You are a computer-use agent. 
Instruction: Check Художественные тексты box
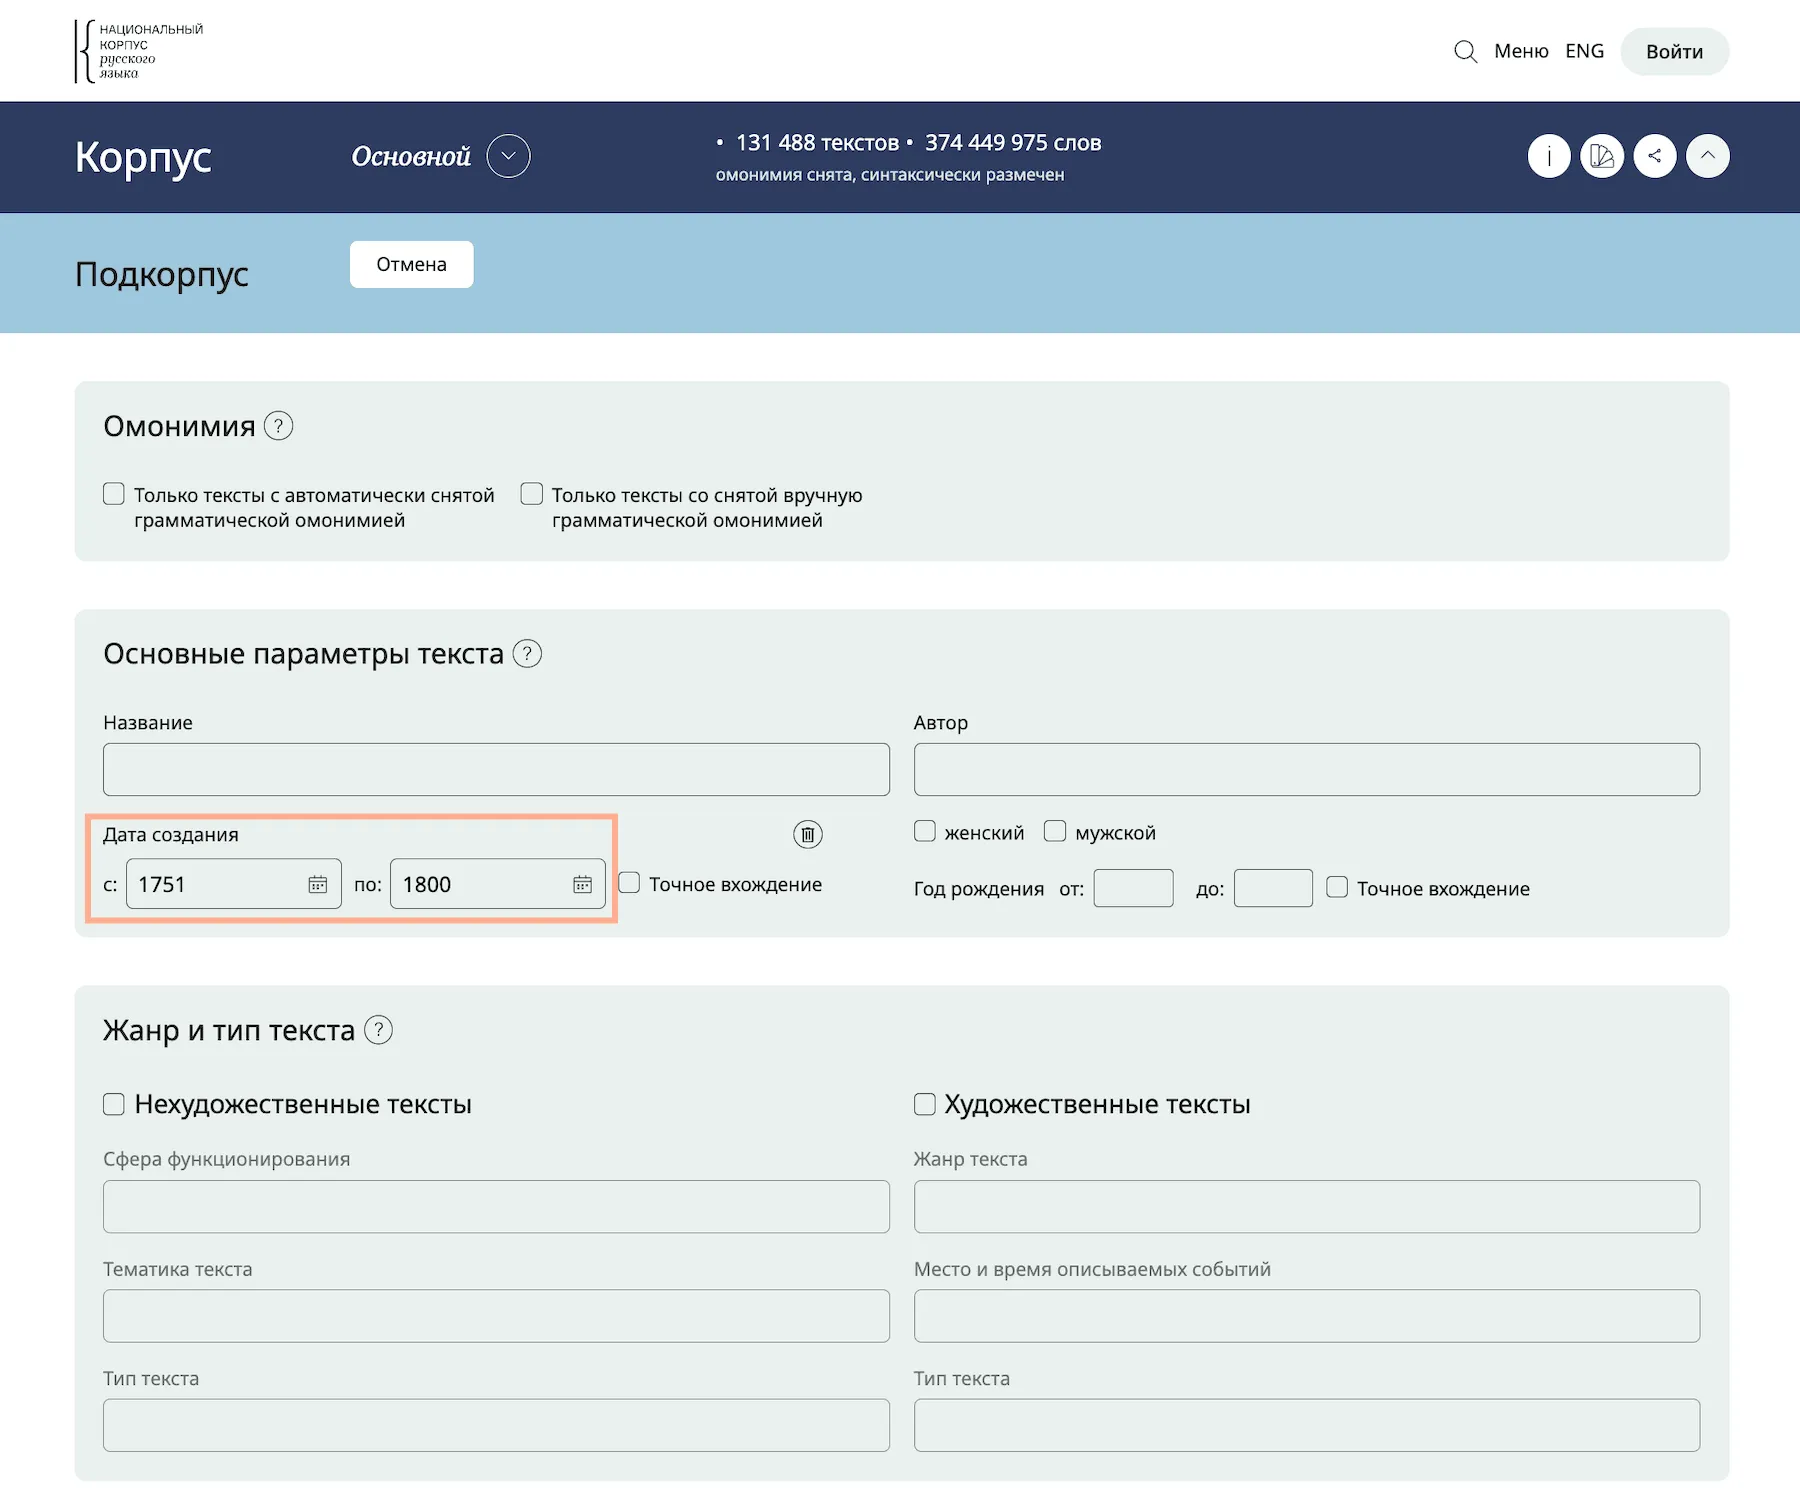[925, 1104]
